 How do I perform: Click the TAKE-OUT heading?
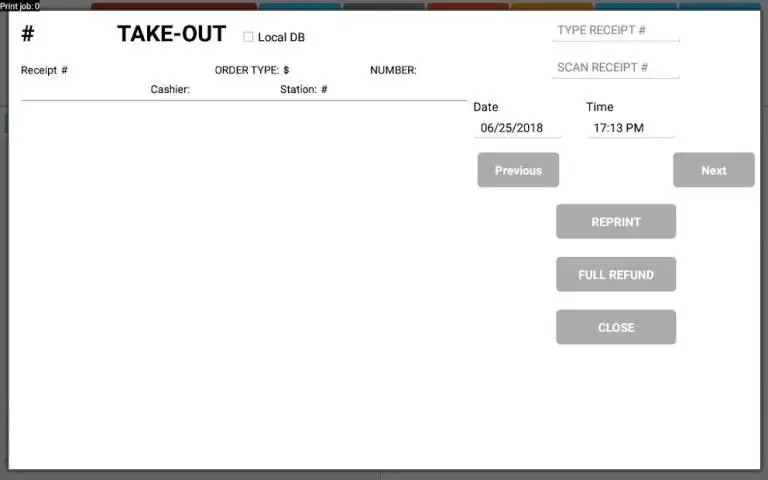point(171,34)
